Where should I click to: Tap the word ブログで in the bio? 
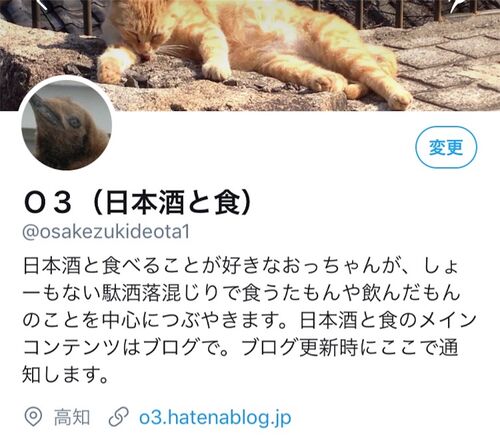(x=181, y=347)
